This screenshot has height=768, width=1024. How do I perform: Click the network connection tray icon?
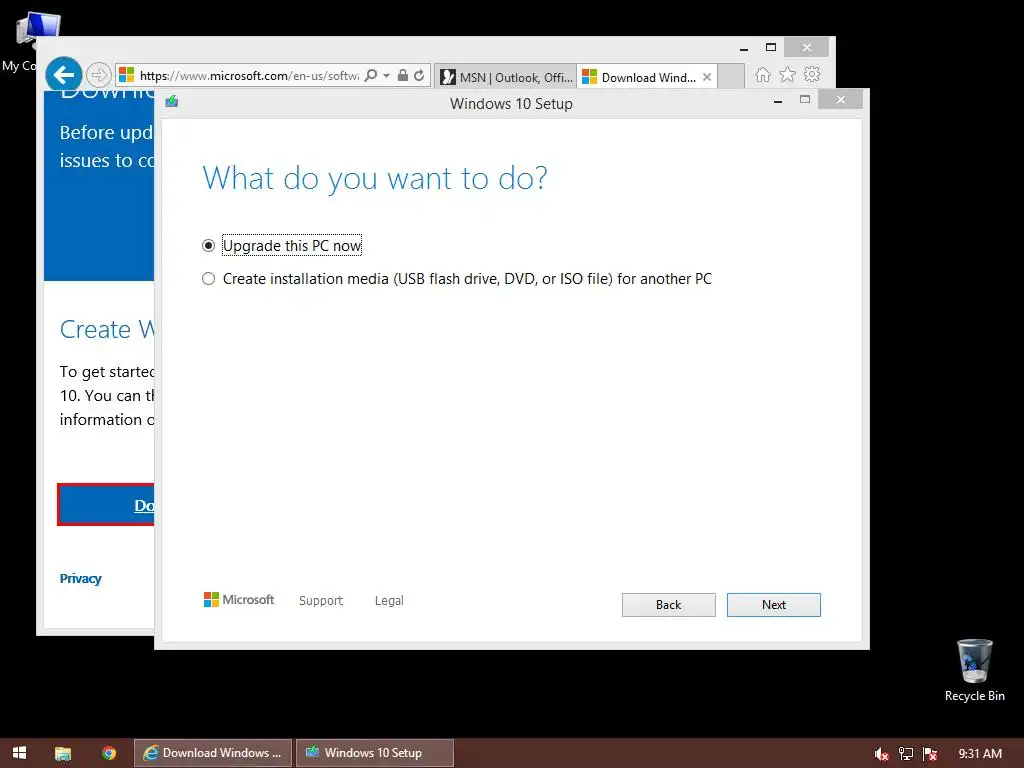[x=906, y=754]
